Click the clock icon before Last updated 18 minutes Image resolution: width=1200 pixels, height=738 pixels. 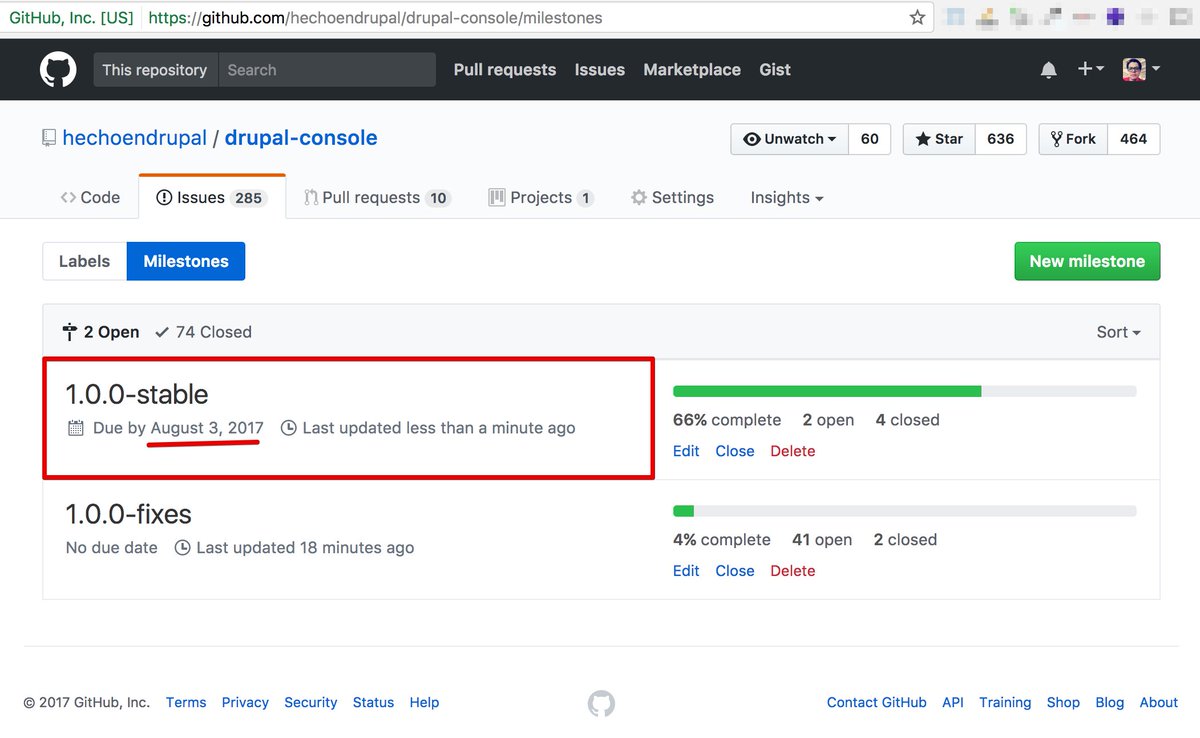(x=182, y=548)
